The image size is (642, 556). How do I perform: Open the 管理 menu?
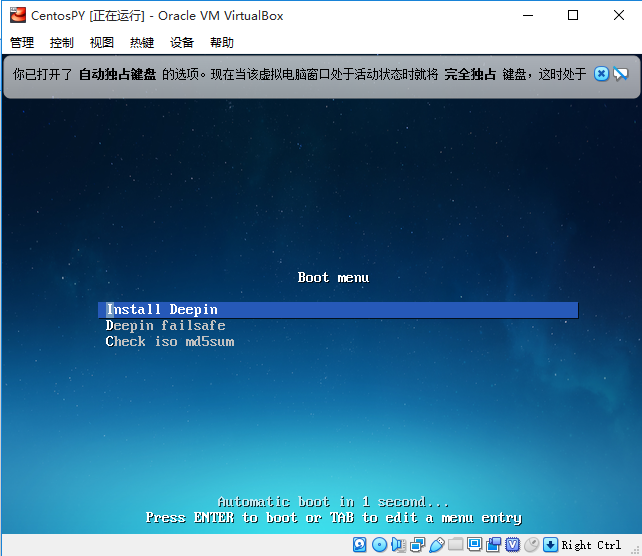point(22,43)
